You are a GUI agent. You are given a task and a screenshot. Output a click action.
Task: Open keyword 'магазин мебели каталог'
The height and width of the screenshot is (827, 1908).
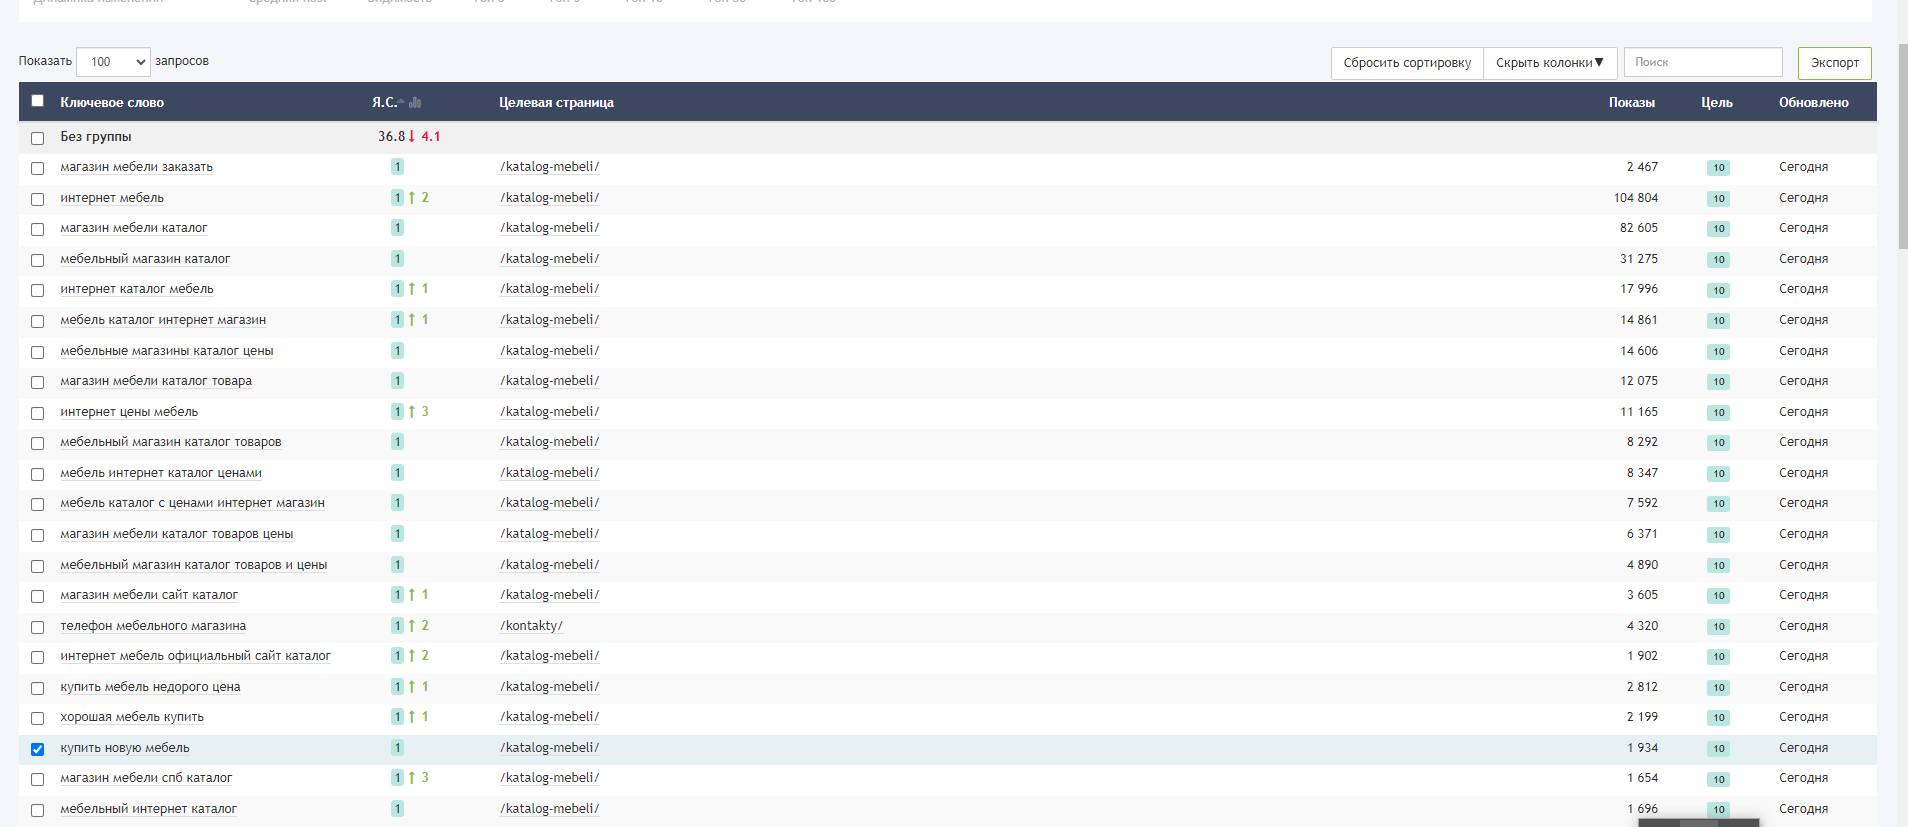pos(134,228)
